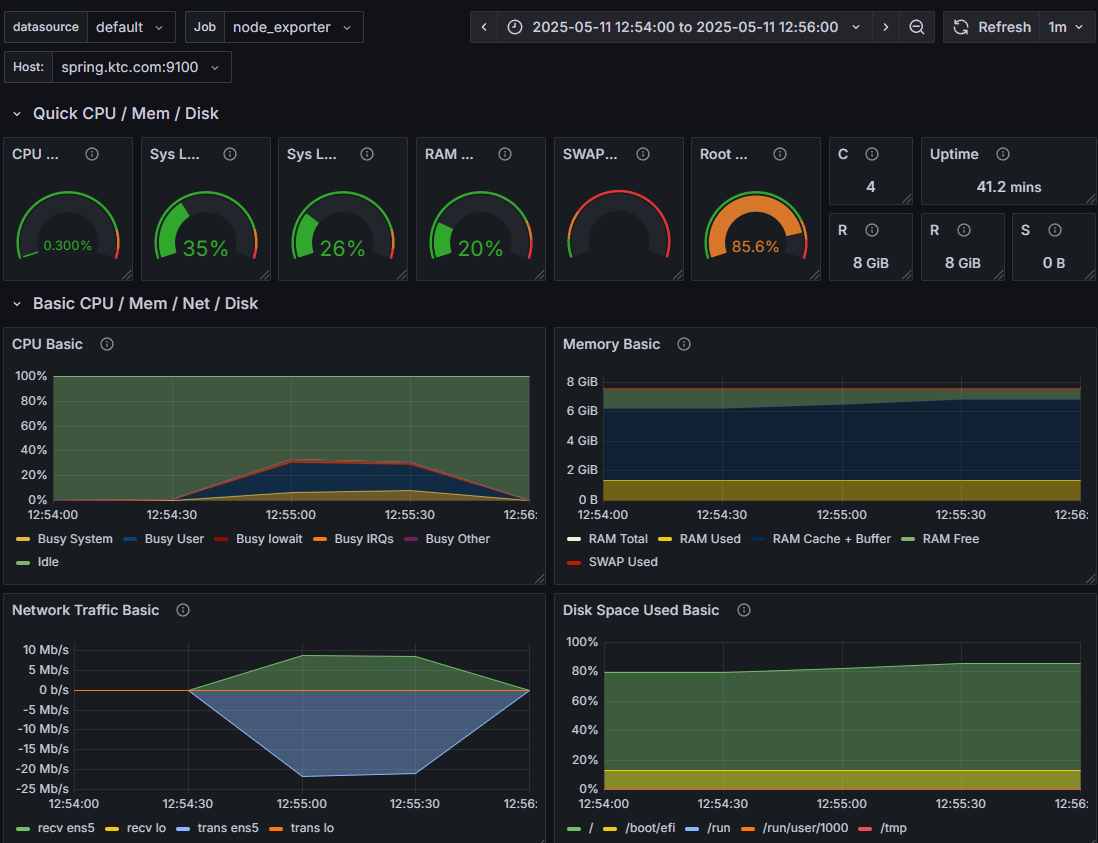The width and height of the screenshot is (1098, 843).
Task: Click info icon next to Network Traffic Basic
Action: [183, 610]
